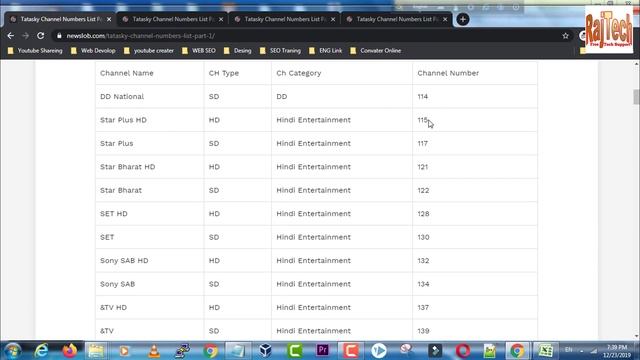Click channel number 114
Screen dimensions: 640x360
422,97
